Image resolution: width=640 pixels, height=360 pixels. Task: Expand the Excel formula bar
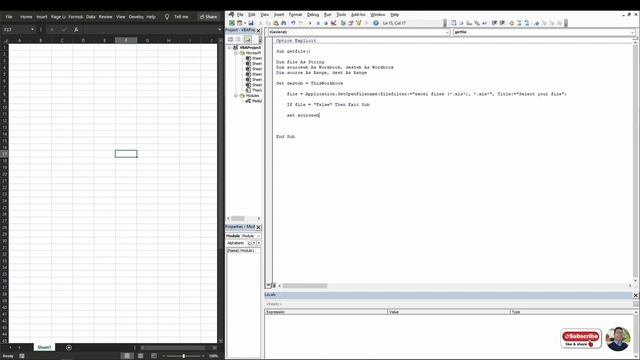[220, 30]
